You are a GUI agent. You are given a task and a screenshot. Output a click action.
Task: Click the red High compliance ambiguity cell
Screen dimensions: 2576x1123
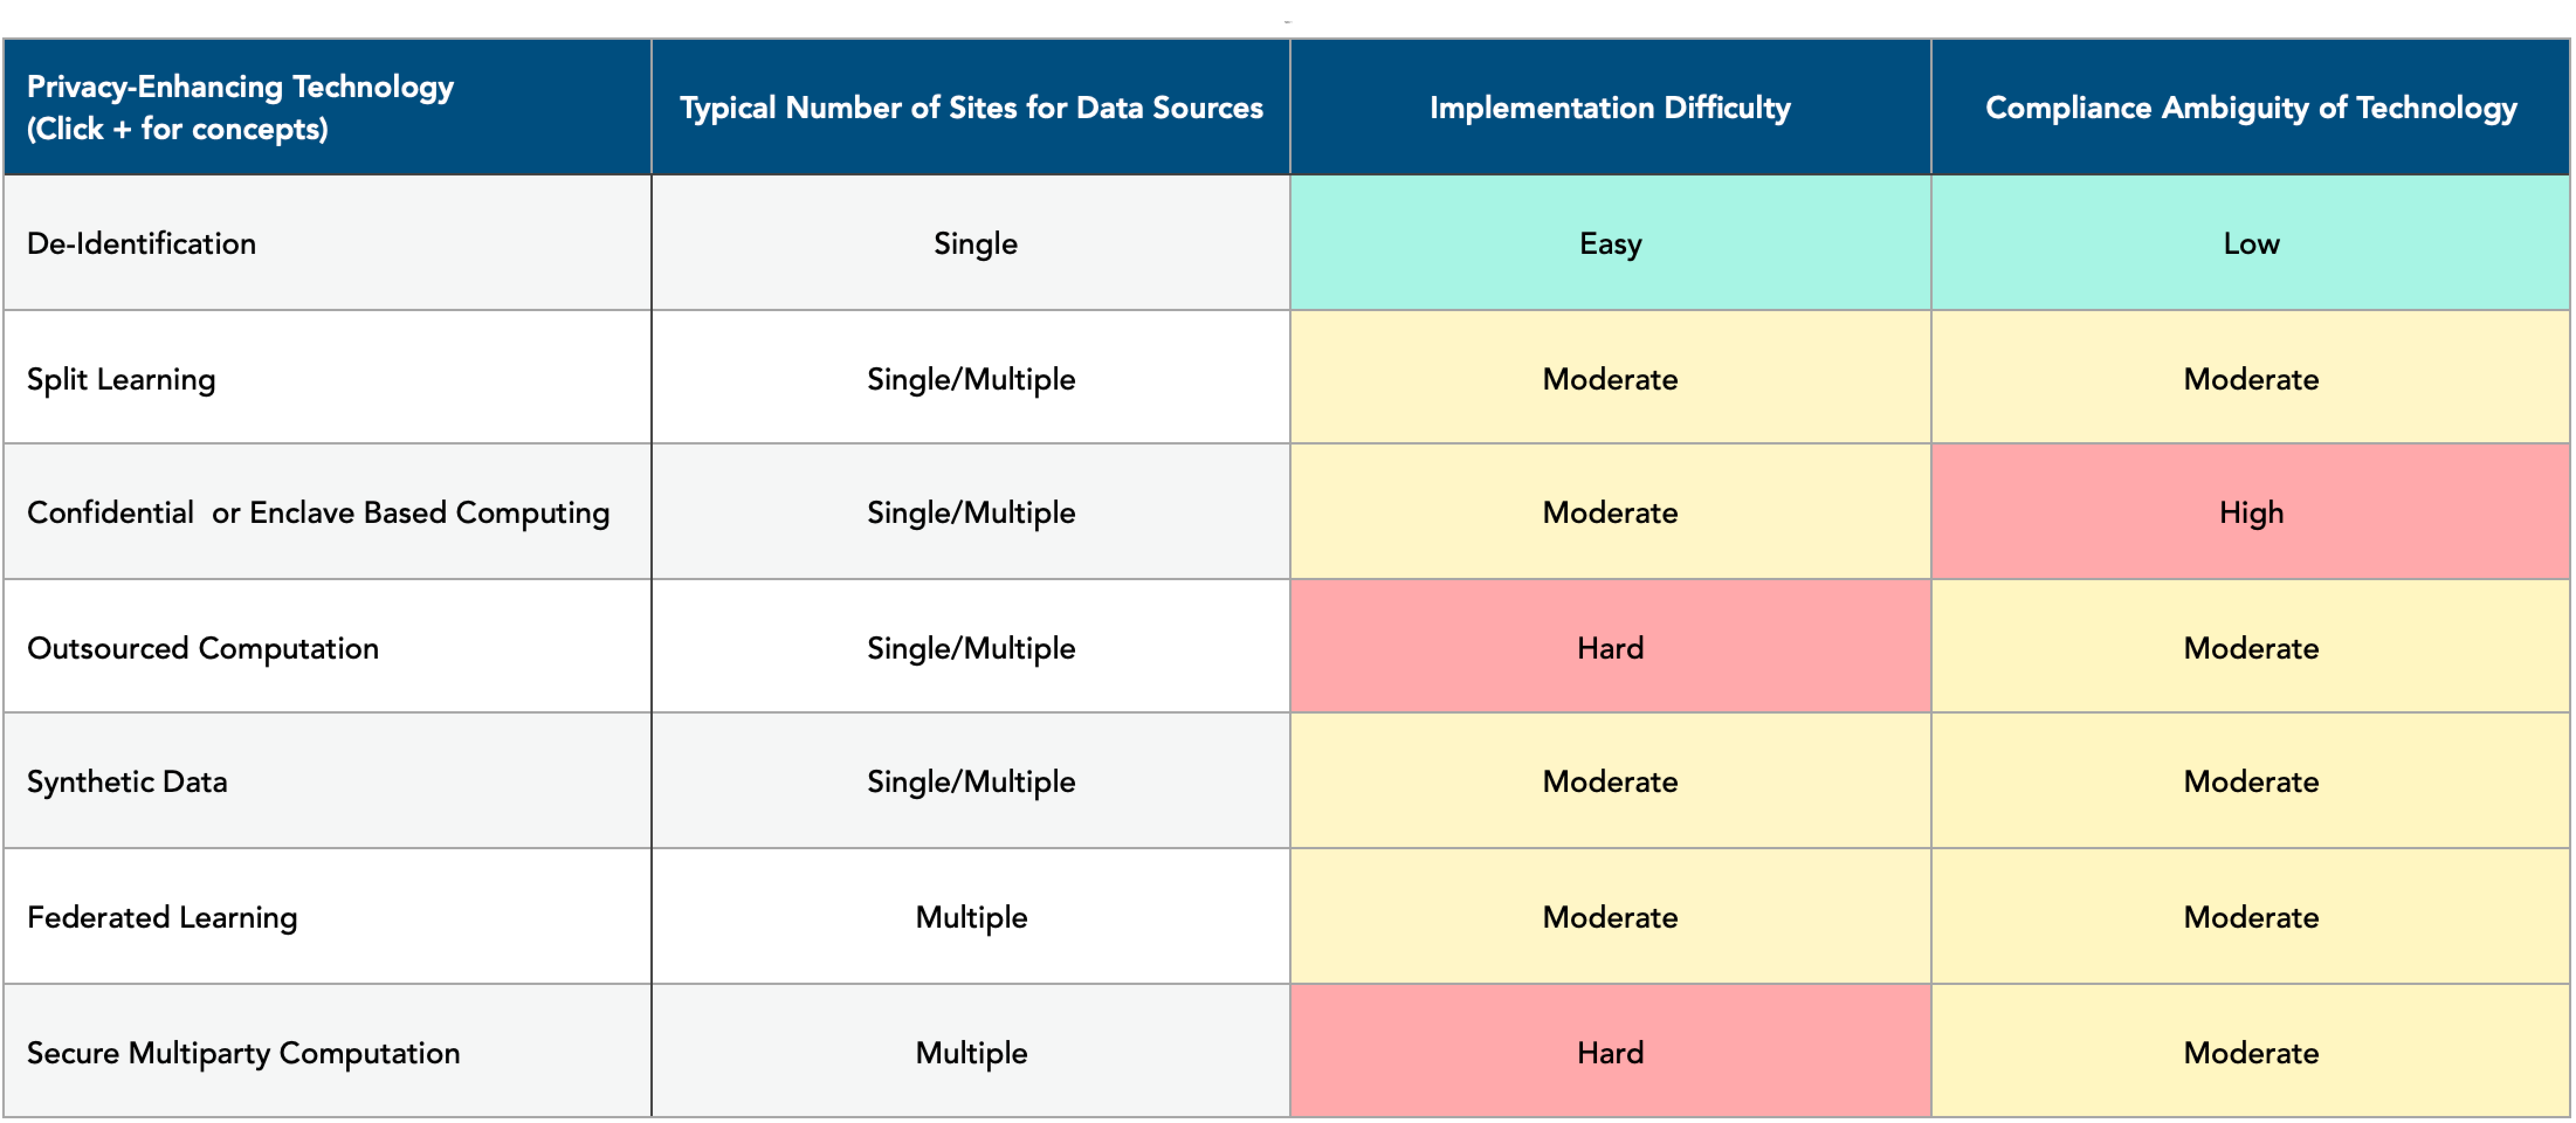(x=2250, y=512)
